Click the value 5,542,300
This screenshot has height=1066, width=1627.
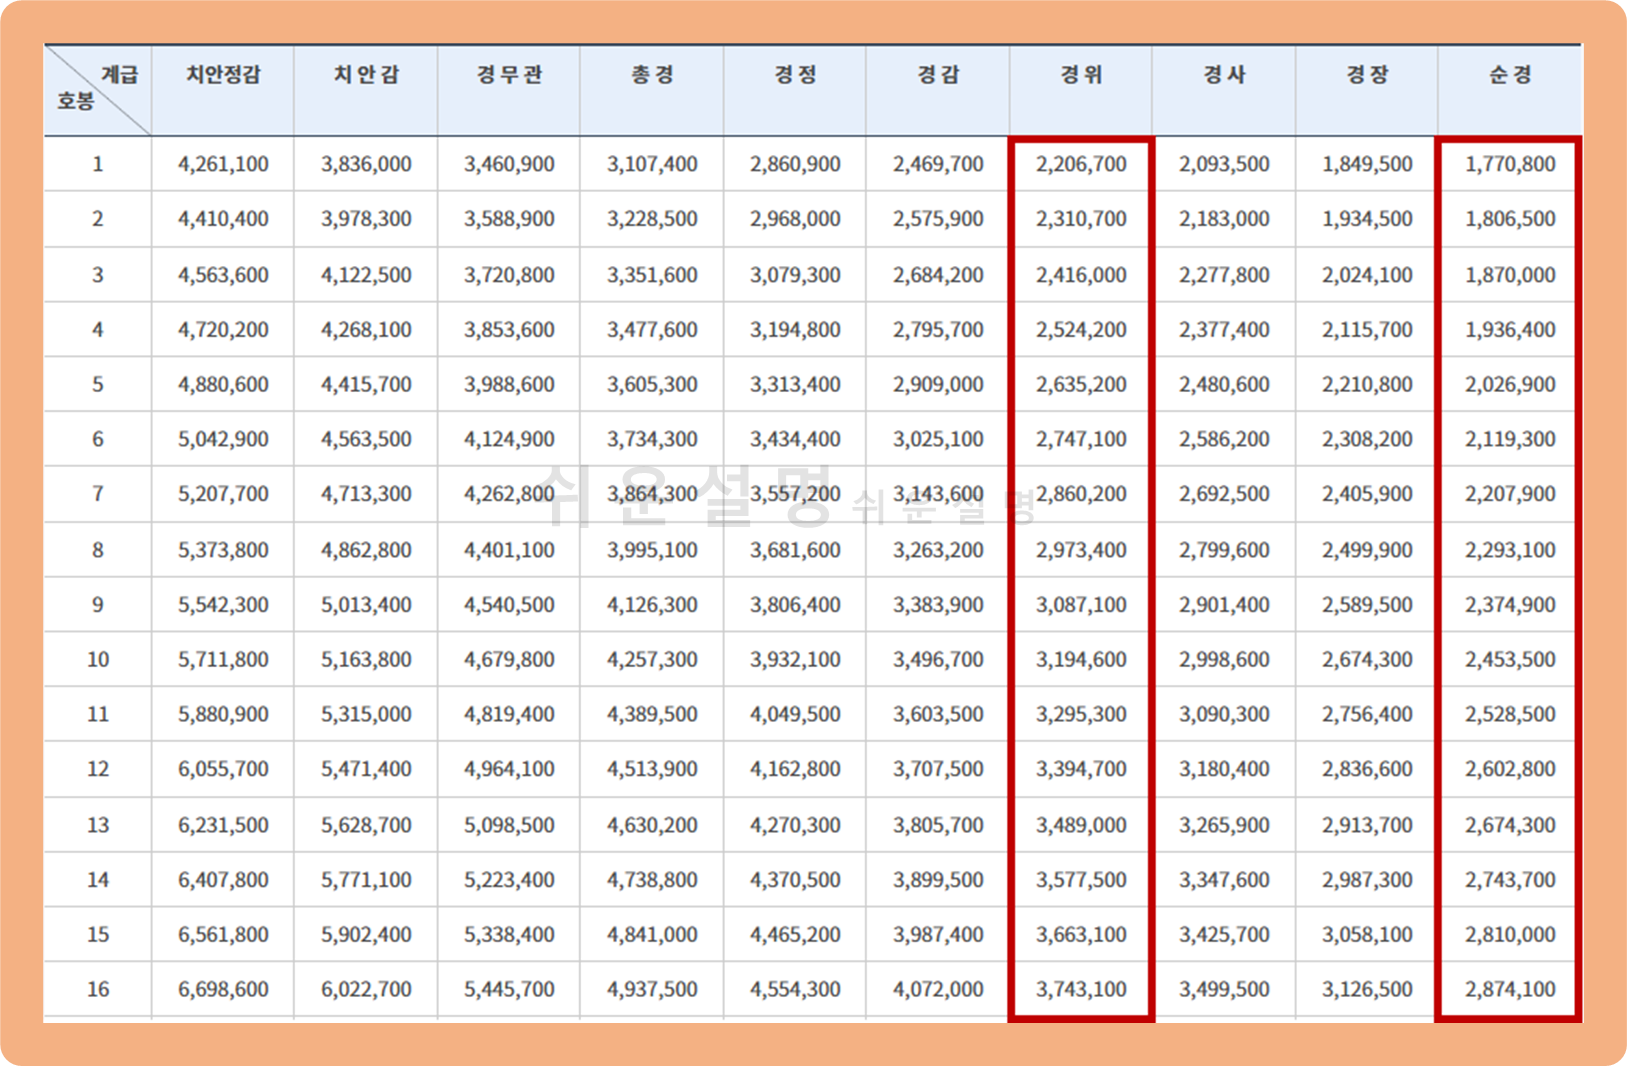(223, 605)
